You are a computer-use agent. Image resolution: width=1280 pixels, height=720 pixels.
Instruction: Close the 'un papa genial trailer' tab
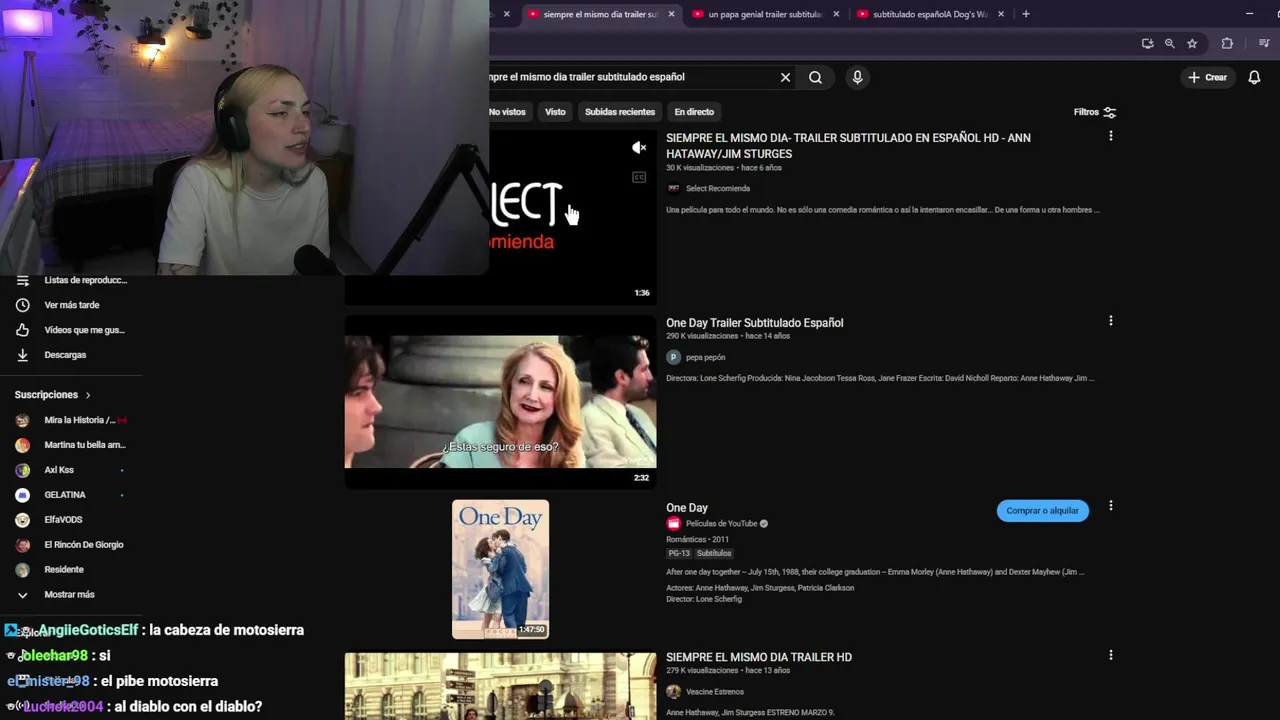[836, 14]
